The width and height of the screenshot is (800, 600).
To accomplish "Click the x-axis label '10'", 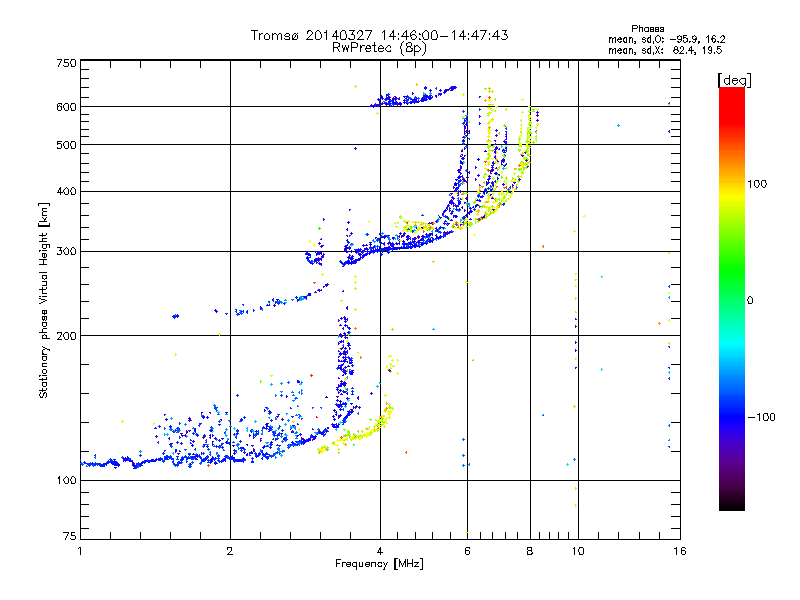I will 578,551.
